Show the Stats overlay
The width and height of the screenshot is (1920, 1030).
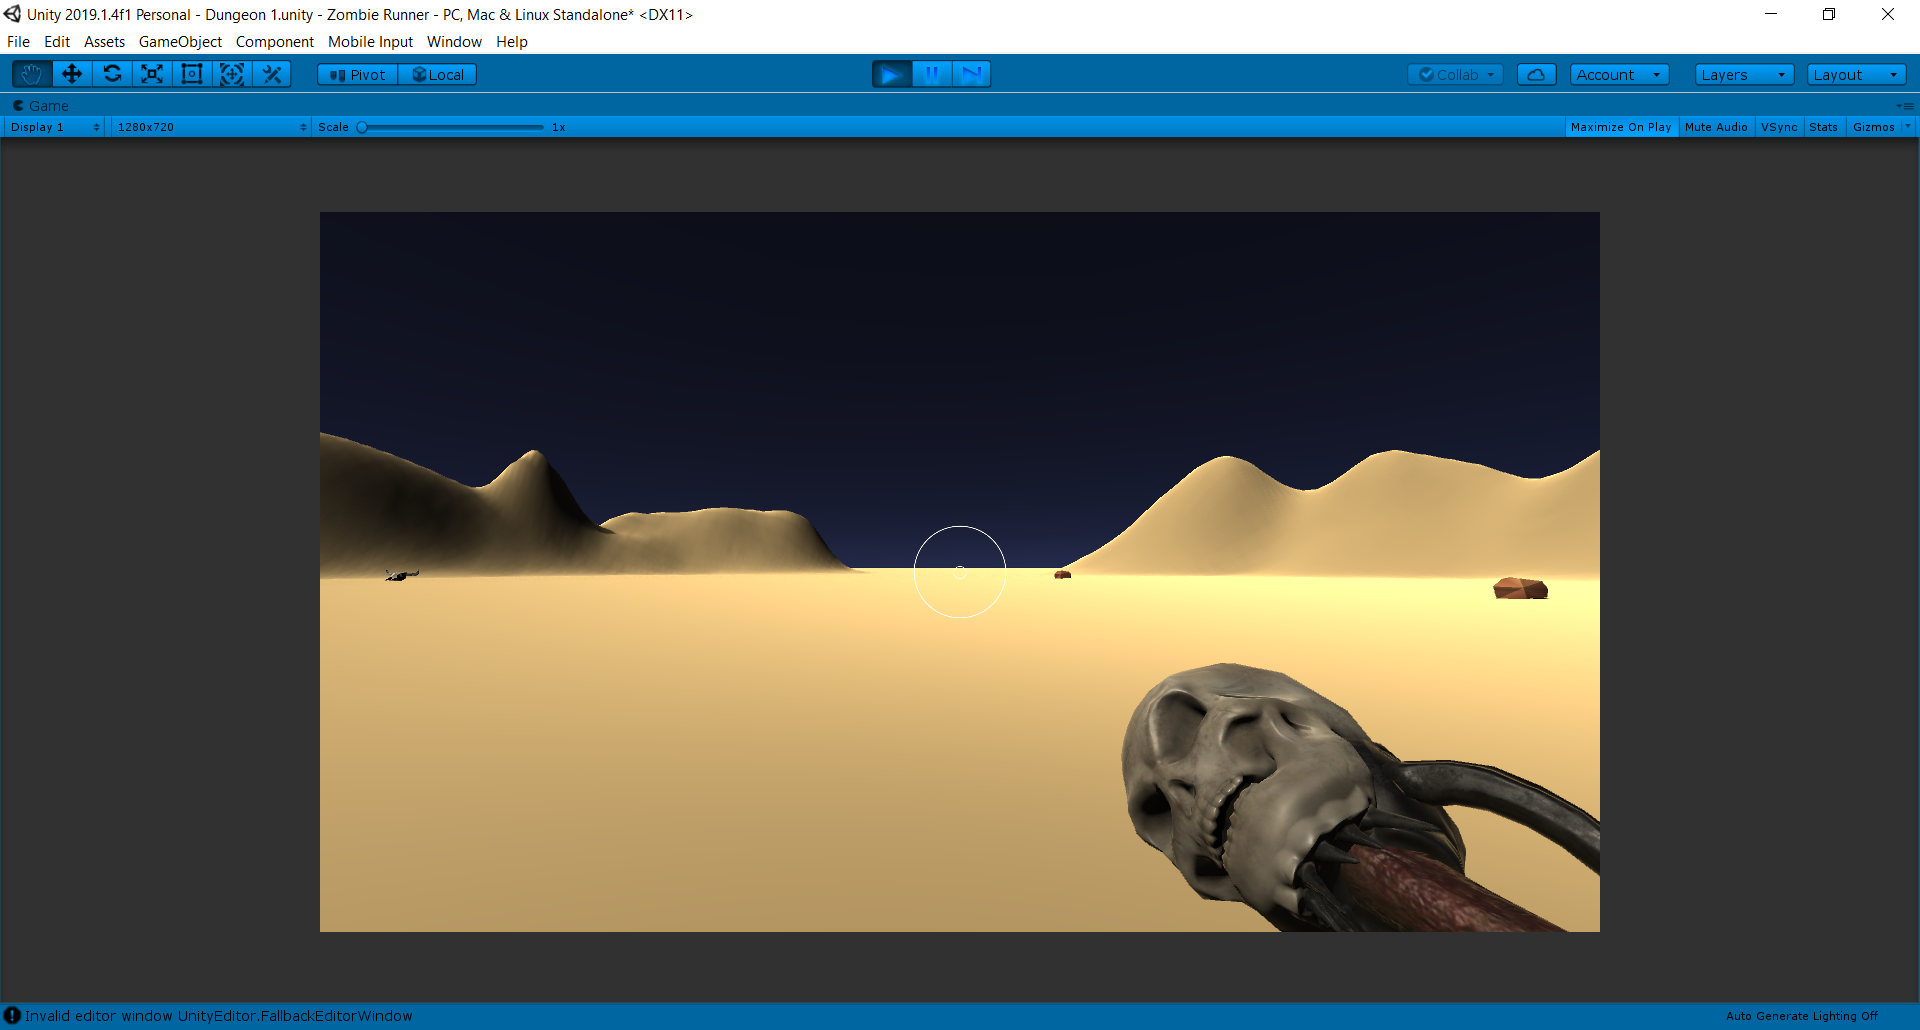(1823, 127)
